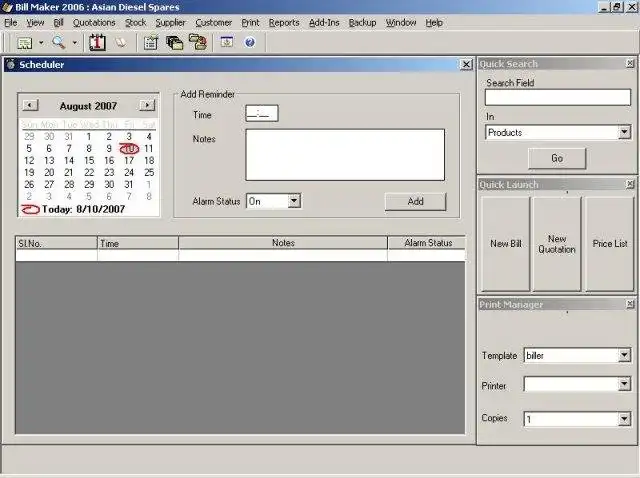The image size is (640, 478).
Task: Open the Add-Ins menu
Action: (324, 23)
